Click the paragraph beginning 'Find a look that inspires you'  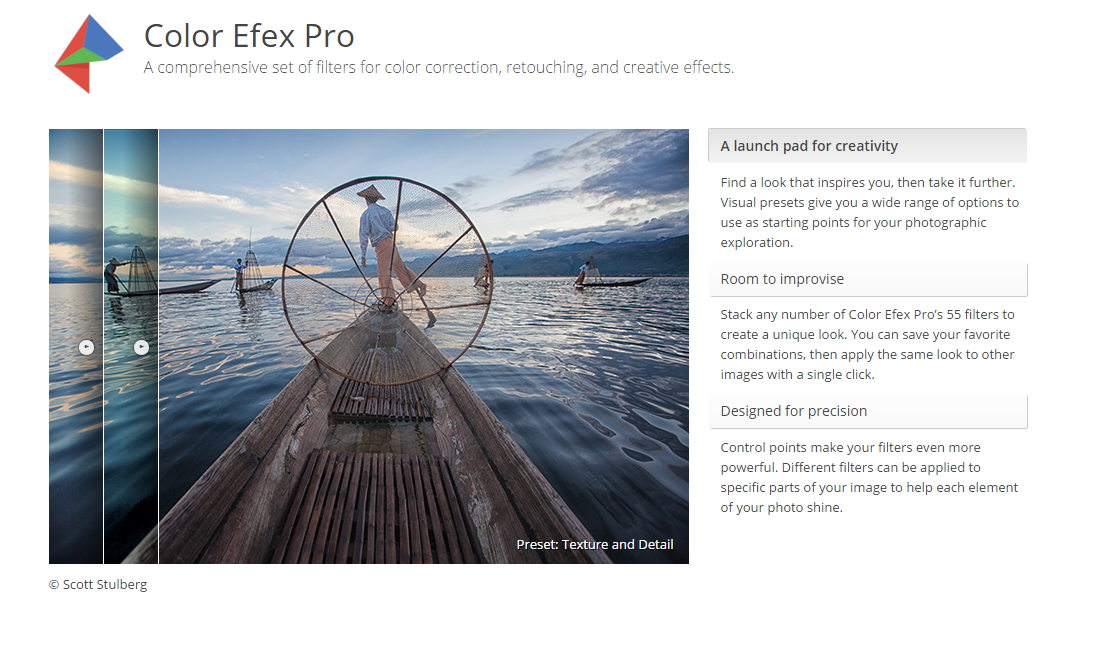pyautogui.click(x=869, y=212)
